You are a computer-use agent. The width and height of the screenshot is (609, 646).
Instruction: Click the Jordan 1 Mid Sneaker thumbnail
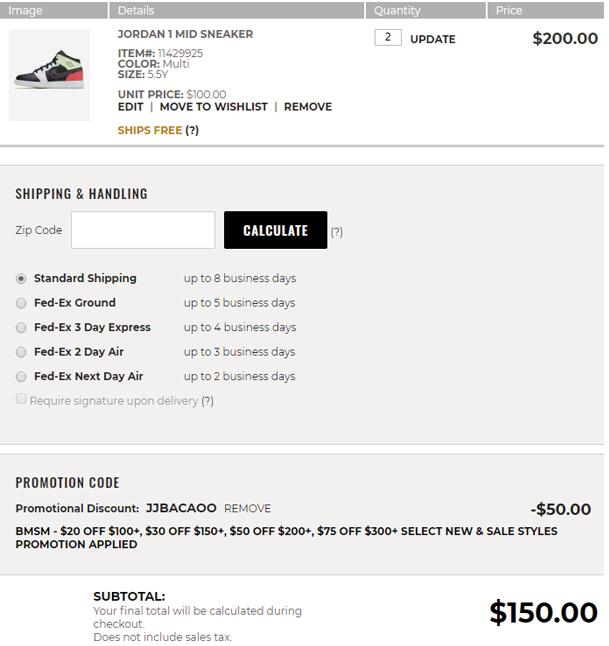click(49, 75)
